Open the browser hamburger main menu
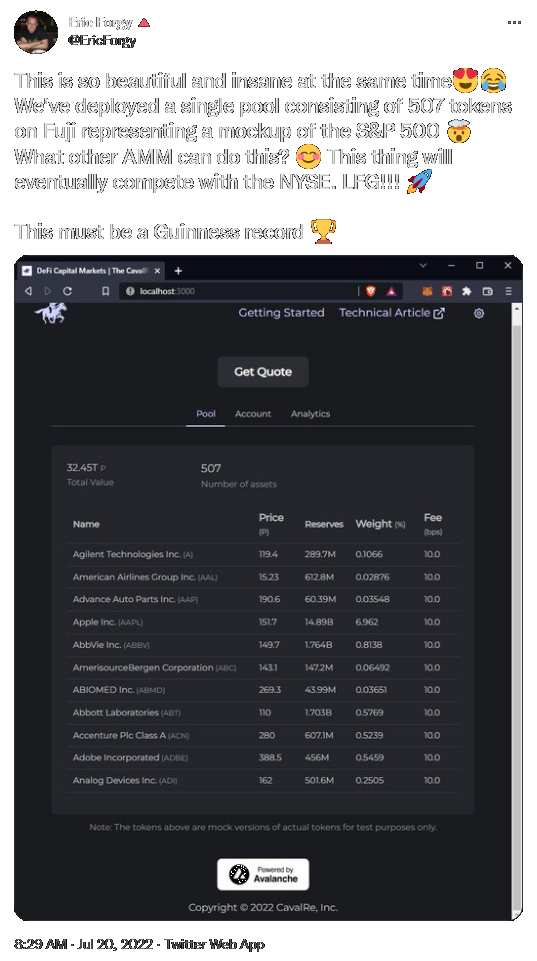Screen dimensions: 537x961 (508, 291)
